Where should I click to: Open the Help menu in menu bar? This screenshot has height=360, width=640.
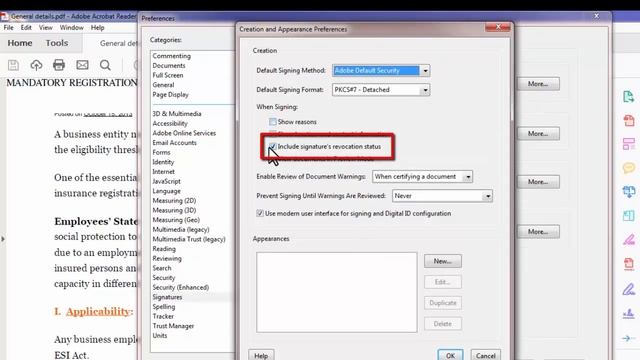point(98,27)
